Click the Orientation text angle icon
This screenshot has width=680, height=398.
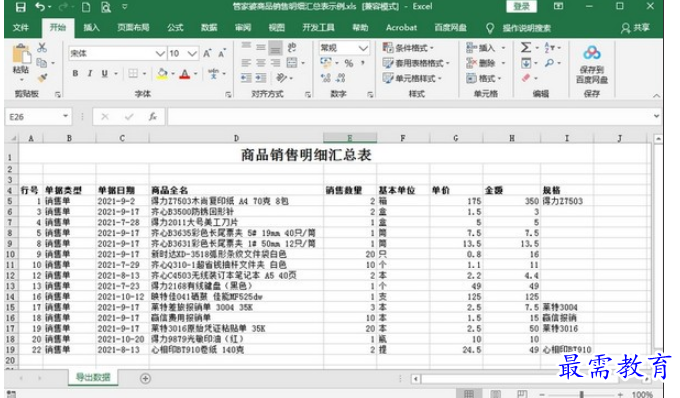tap(281, 78)
